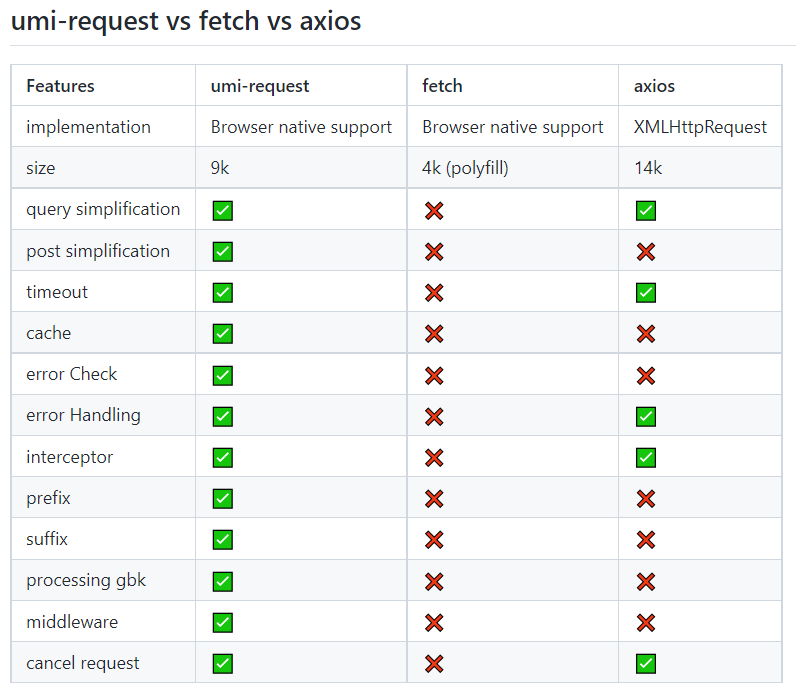Click the red cross for axios error Check
The image size is (796, 690).
coord(646,376)
